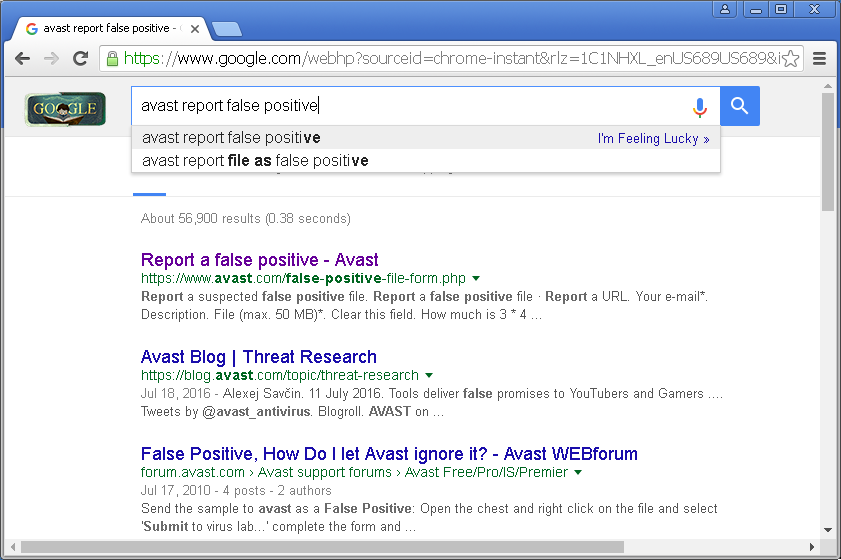View the secure connection padlock info
This screenshot has height=560, width=841.
tap(112, 58)
